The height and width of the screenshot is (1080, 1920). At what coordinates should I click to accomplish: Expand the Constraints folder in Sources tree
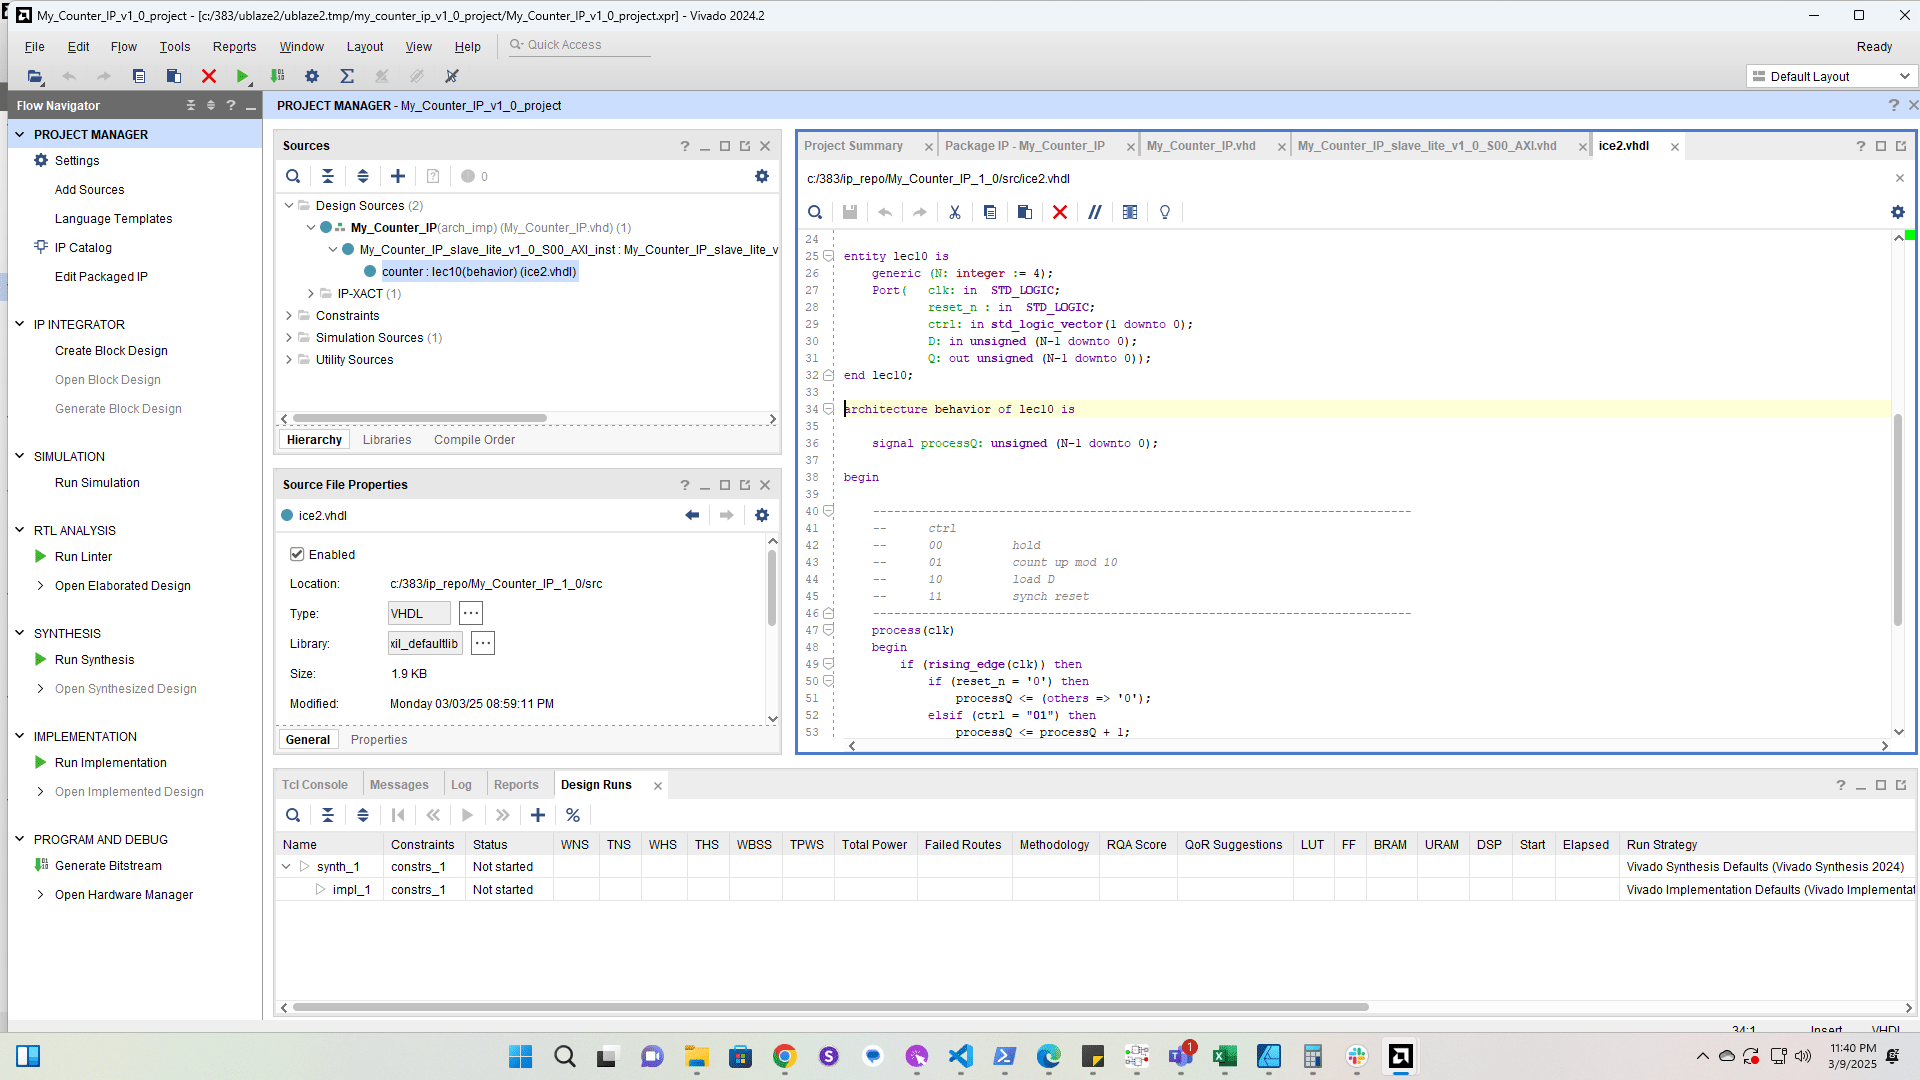tap(289, 316)
